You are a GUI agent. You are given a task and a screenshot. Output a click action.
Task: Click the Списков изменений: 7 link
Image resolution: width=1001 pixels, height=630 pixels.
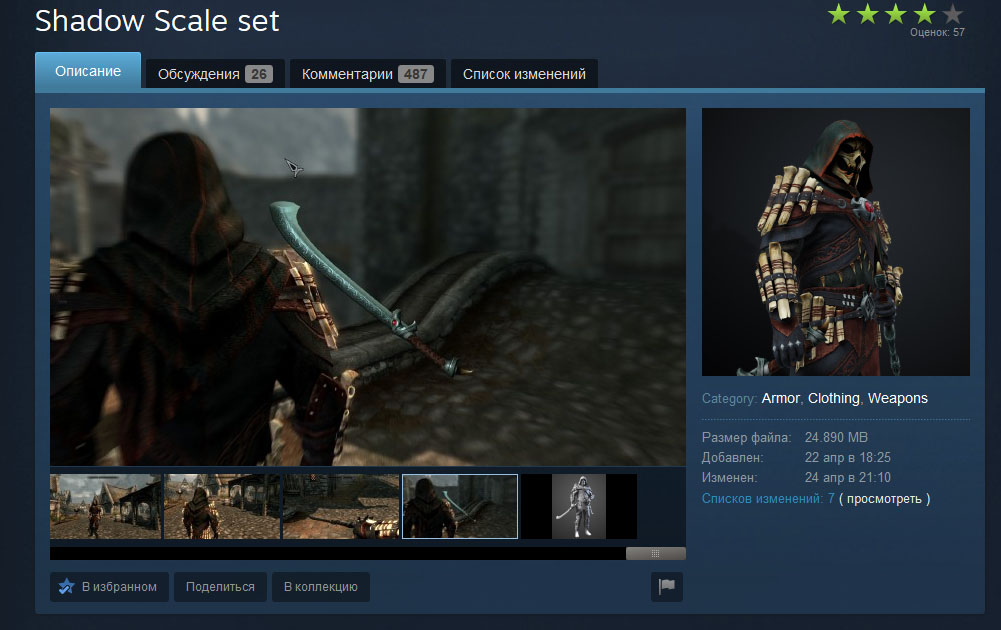(768, 499)
